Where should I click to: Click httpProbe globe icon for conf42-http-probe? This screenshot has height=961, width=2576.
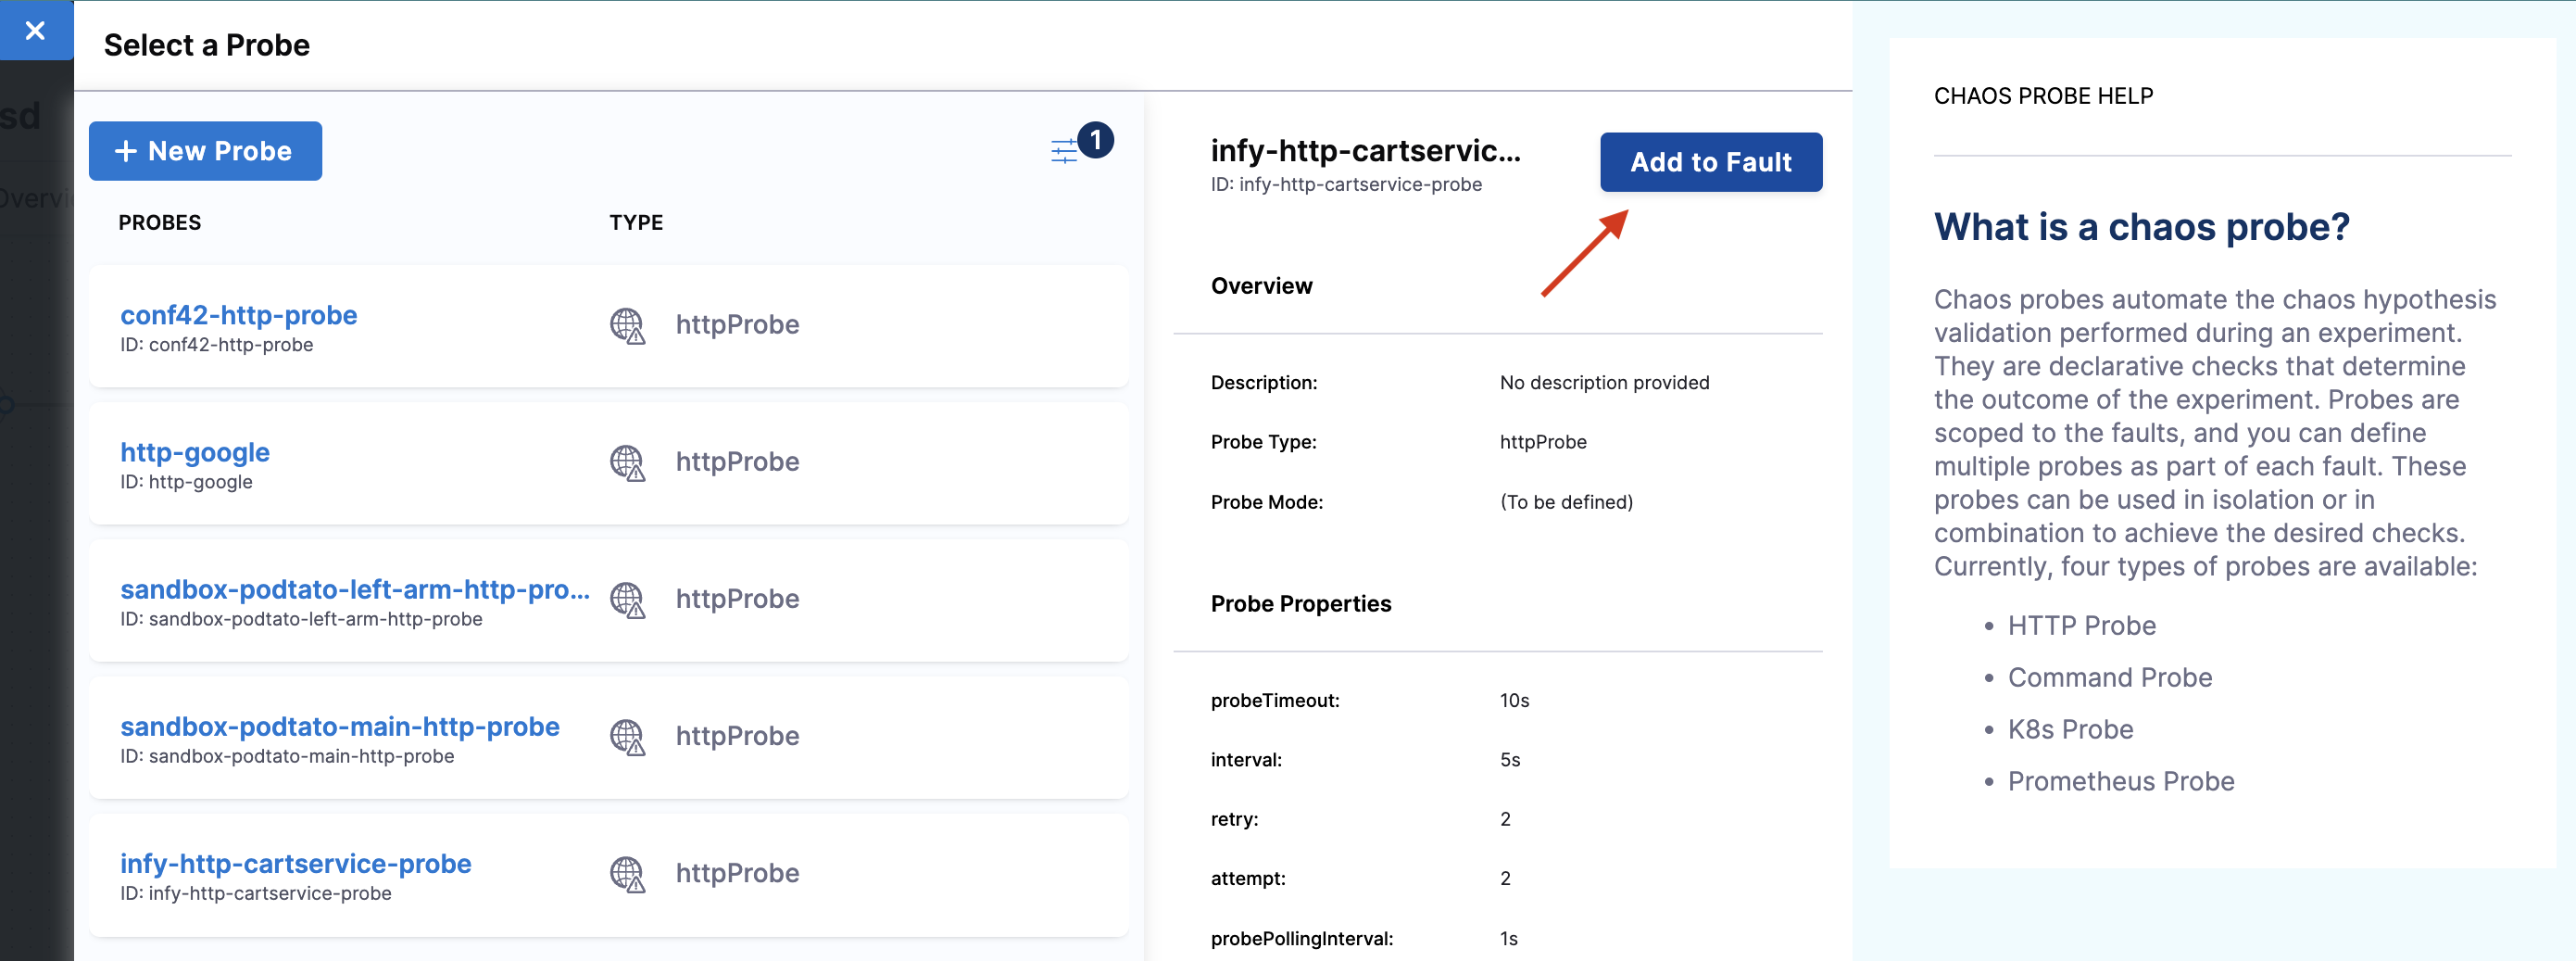pyautogui.click(x=628, y=325)
